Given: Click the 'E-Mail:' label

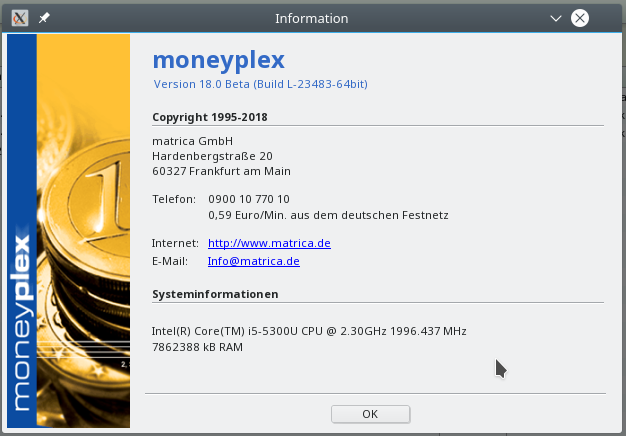Looking at the screenshot, I should tap(170, 261).
